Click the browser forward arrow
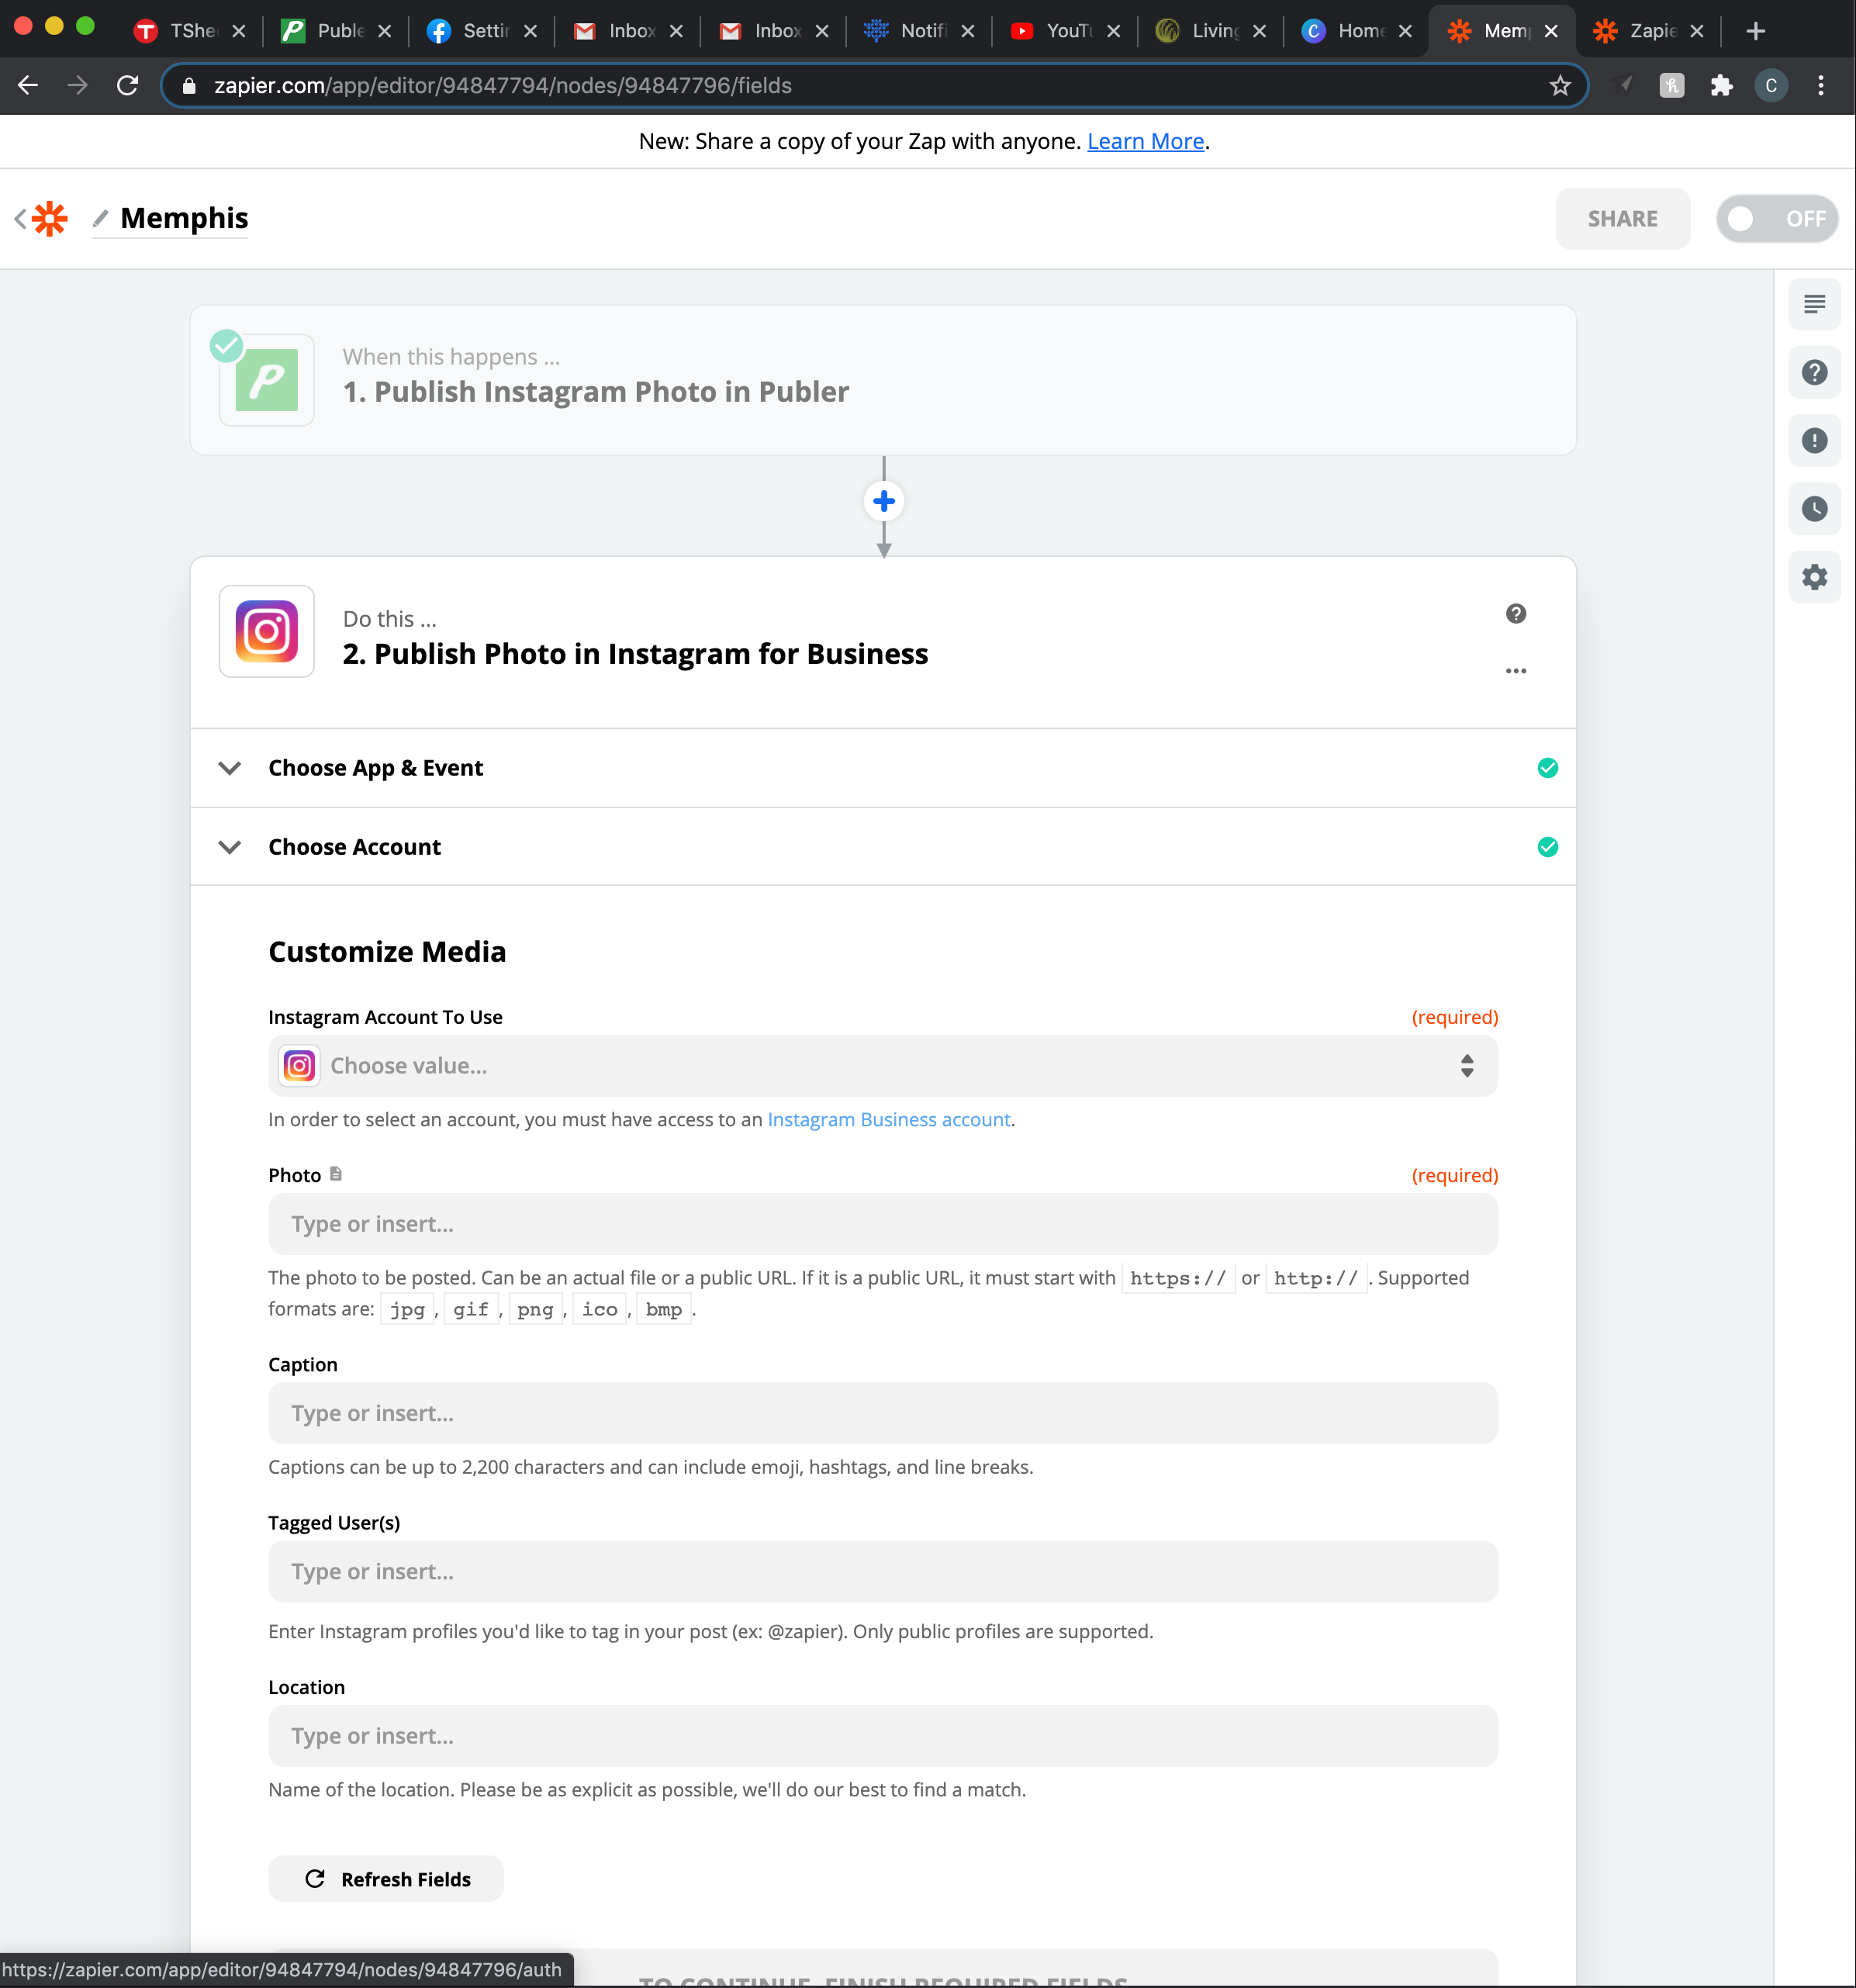Viewport: 1856px width, 1988px height. [77, 86]
